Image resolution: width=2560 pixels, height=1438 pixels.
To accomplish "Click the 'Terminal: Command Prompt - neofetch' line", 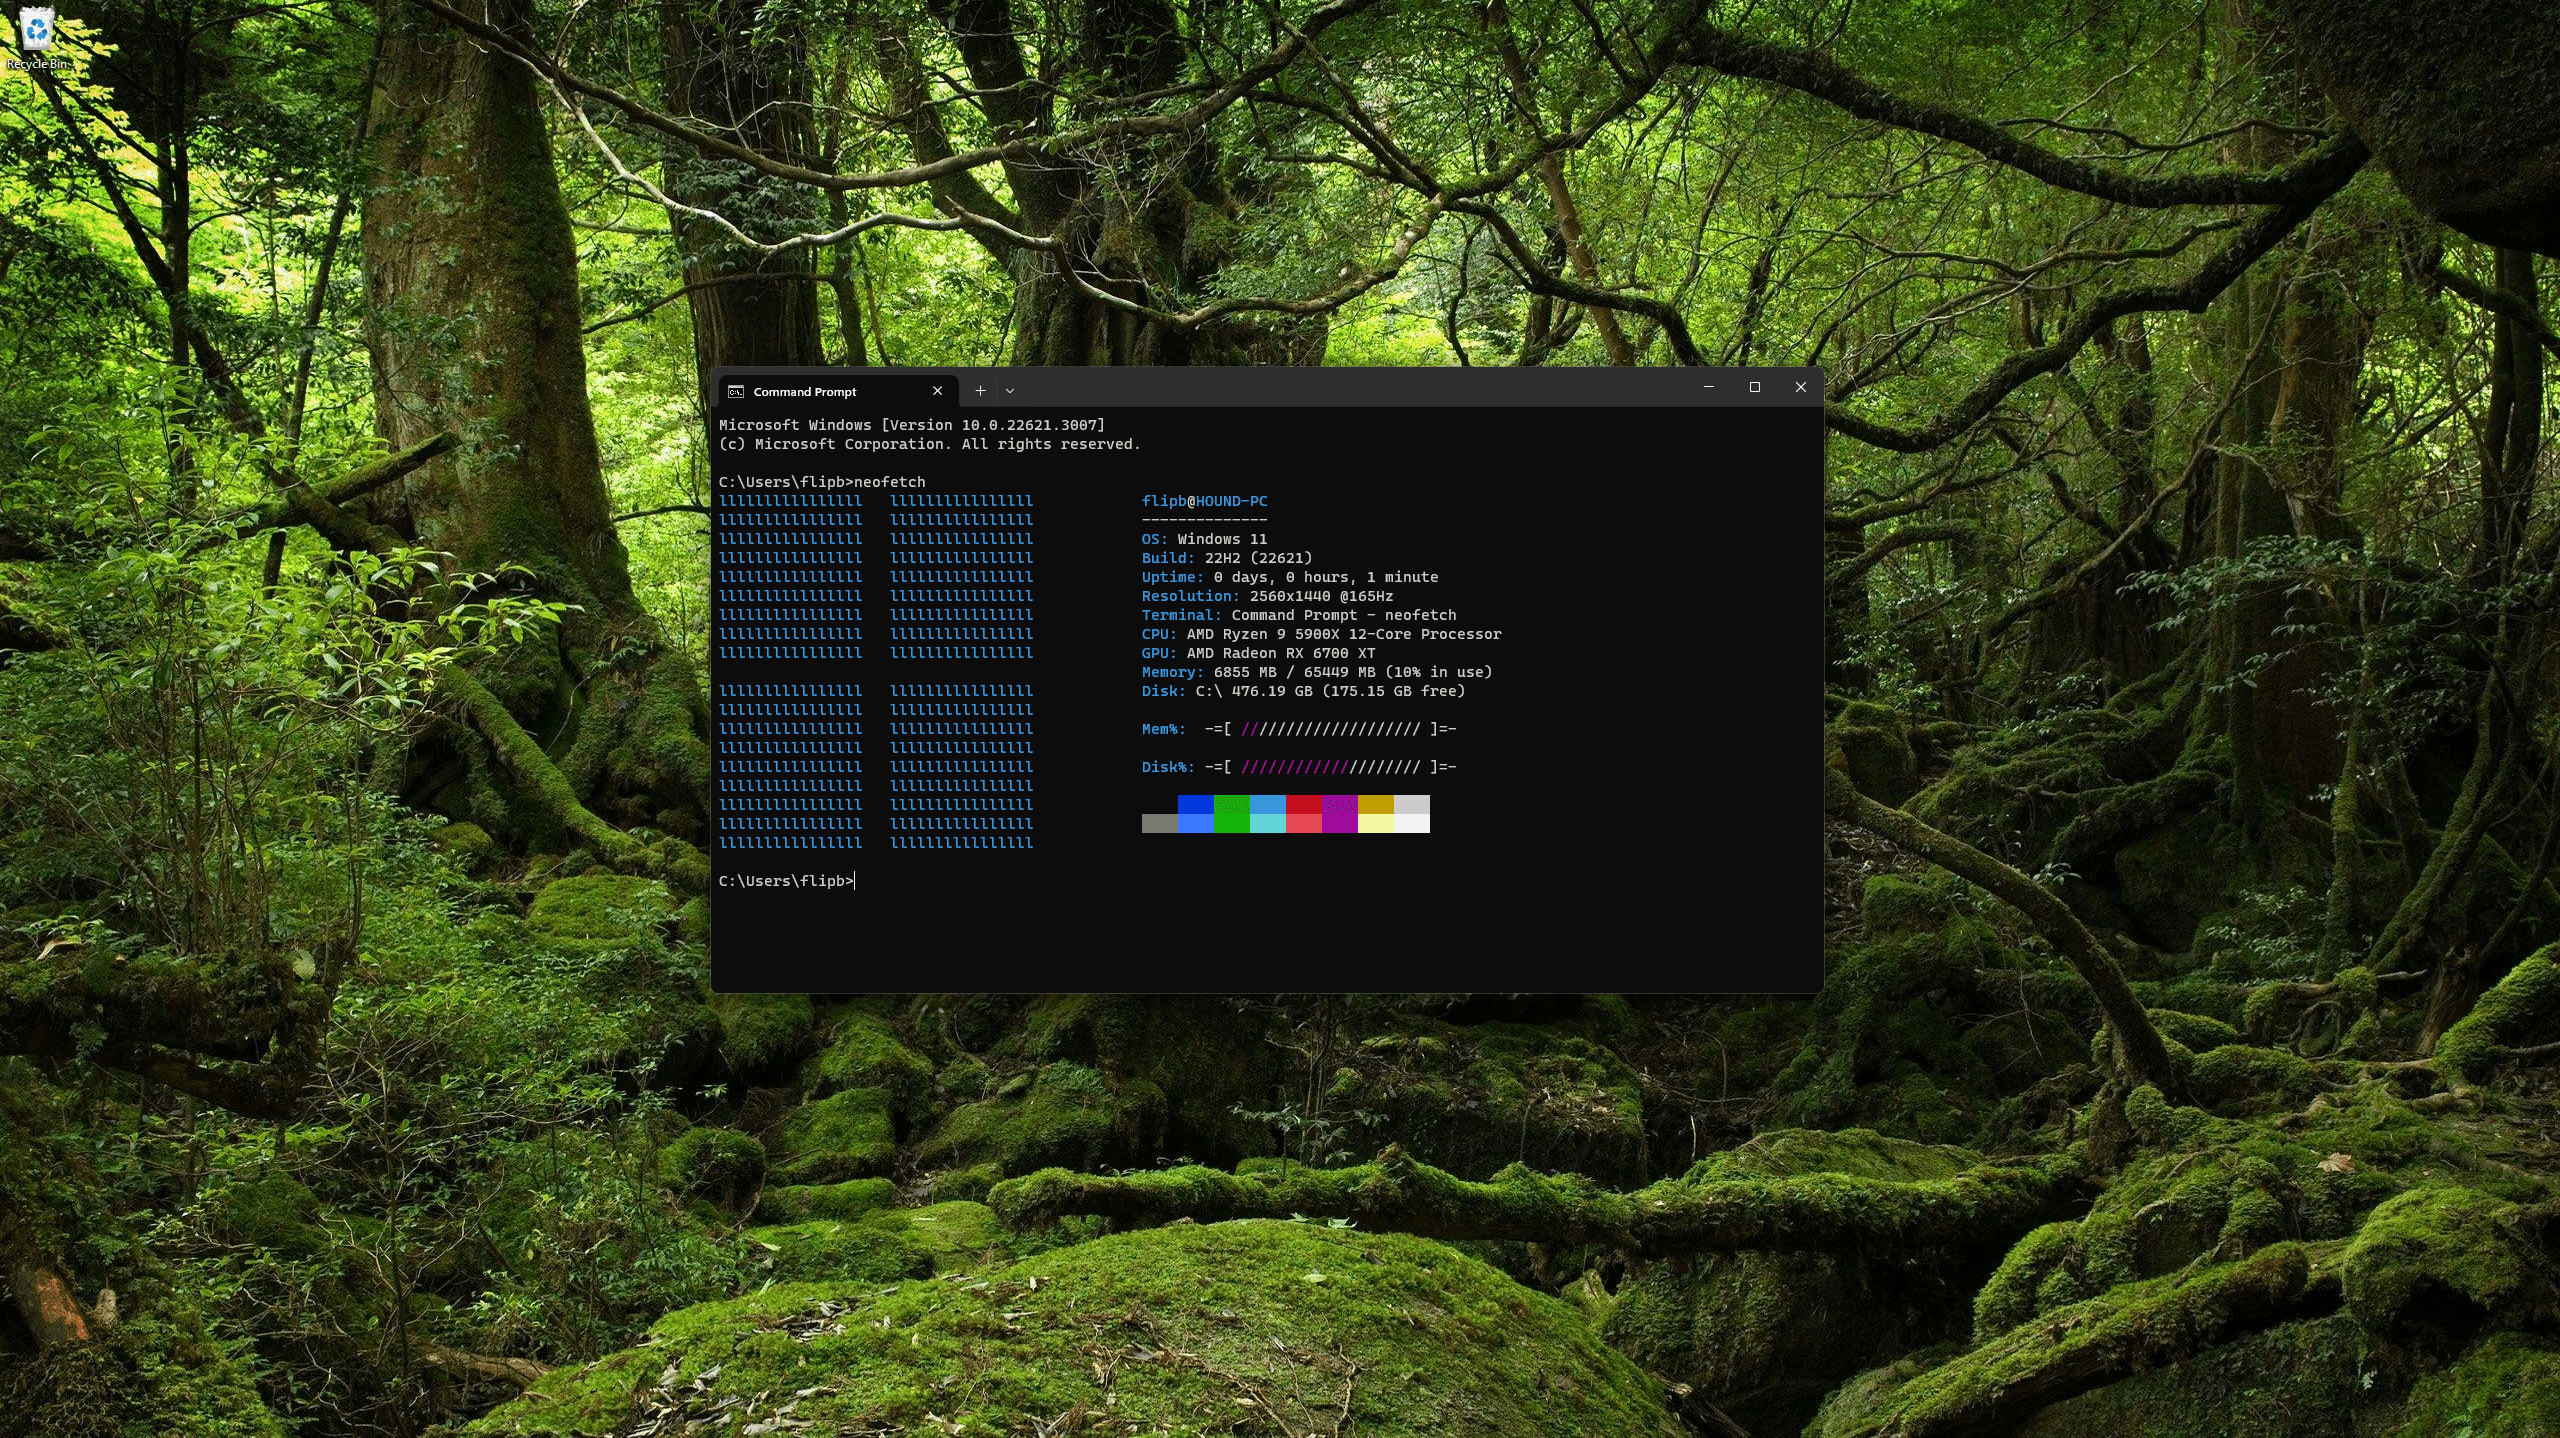I will pos(1299,615).
